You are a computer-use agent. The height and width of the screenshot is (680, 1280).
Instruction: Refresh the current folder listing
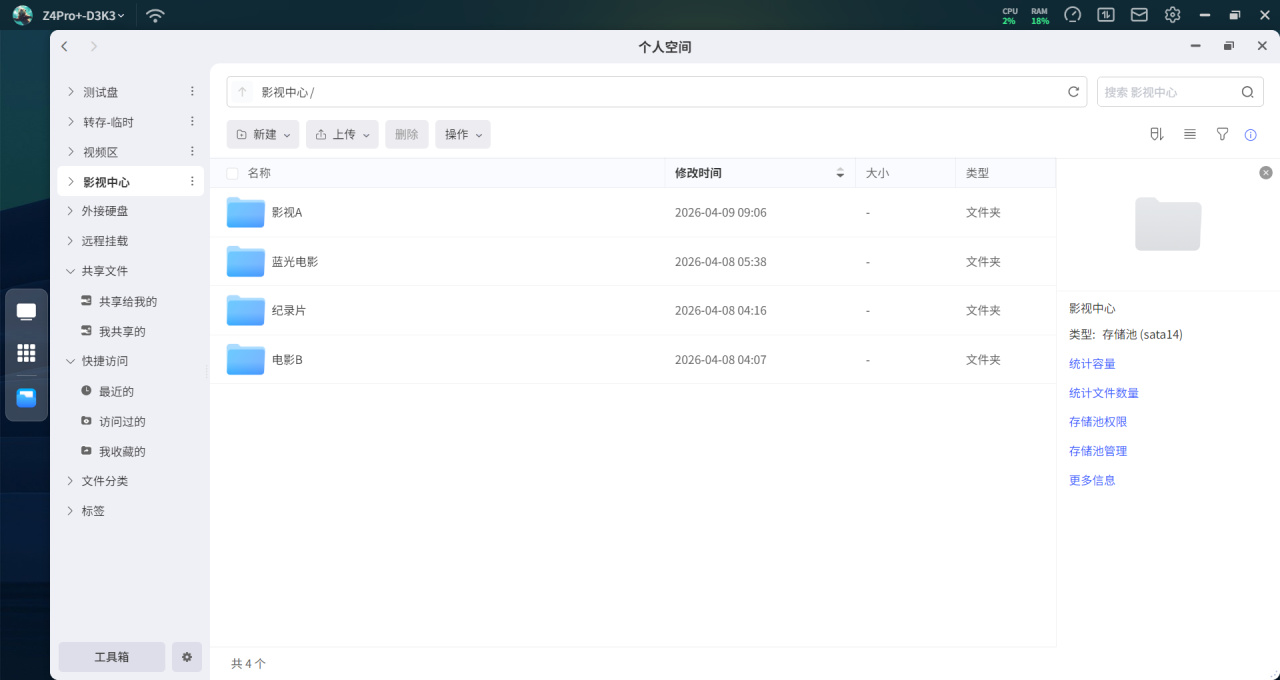(x=1074, y=92)
